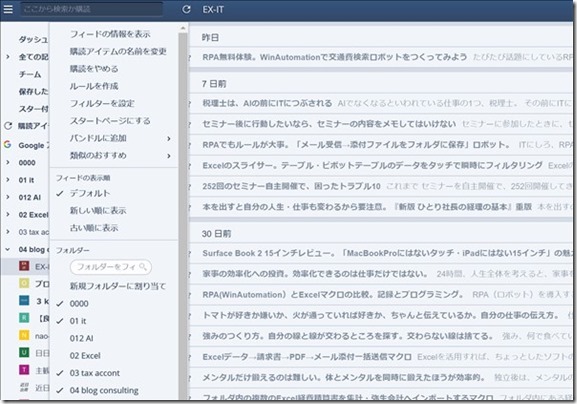Select 古い順に表示 order option
577x404 pixels.
[x=94, y=228]
